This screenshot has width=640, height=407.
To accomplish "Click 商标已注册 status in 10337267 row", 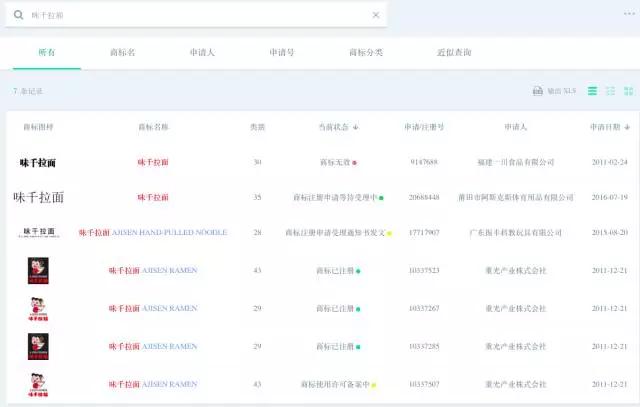I will pos(338,309).
